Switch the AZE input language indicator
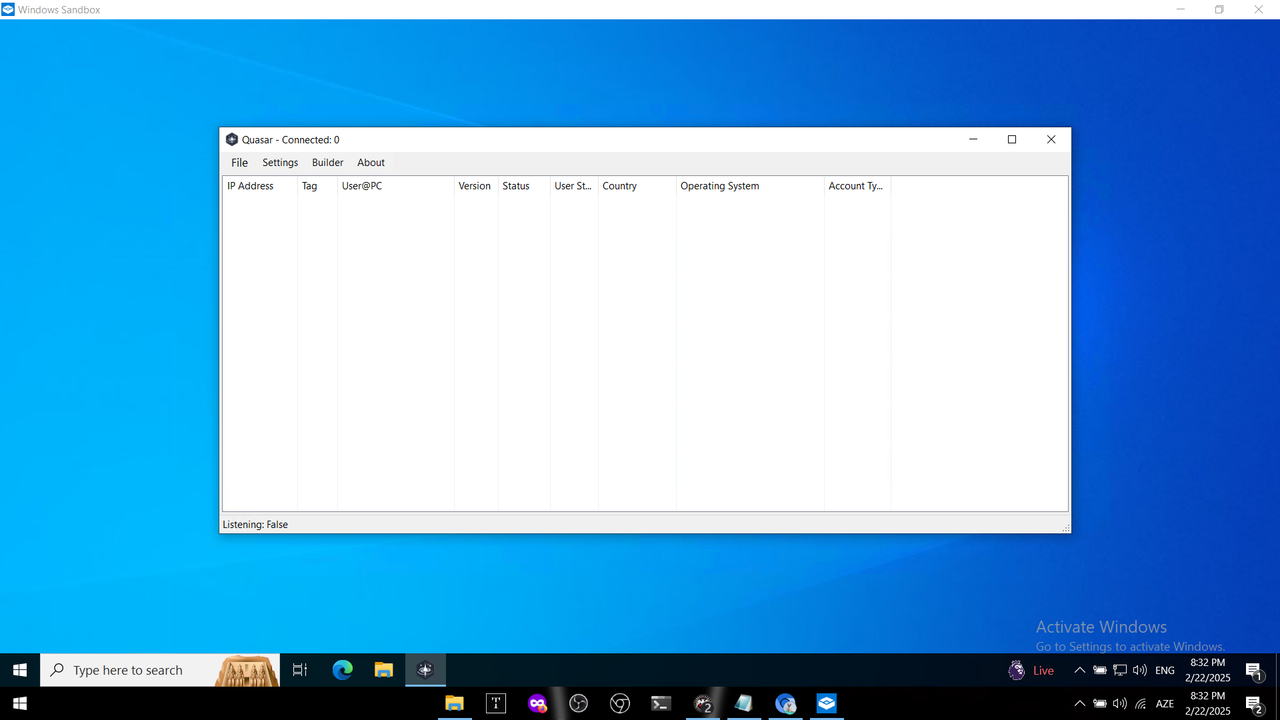The width and height of the screenshot is (1280, 720). [x=1165, y=704]
